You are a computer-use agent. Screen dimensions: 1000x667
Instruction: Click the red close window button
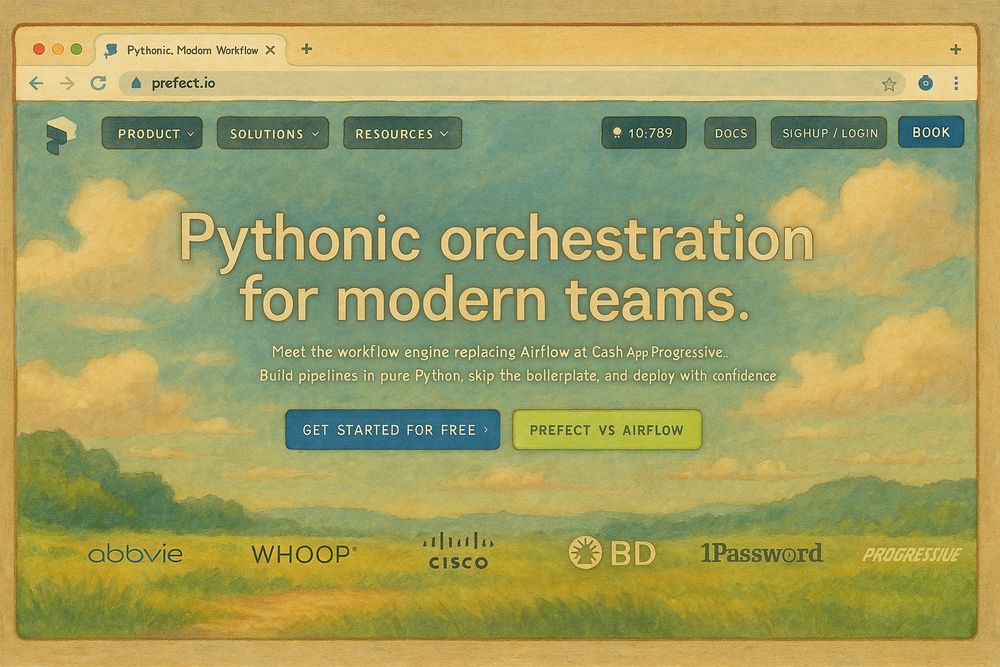(x=39, y=49)
